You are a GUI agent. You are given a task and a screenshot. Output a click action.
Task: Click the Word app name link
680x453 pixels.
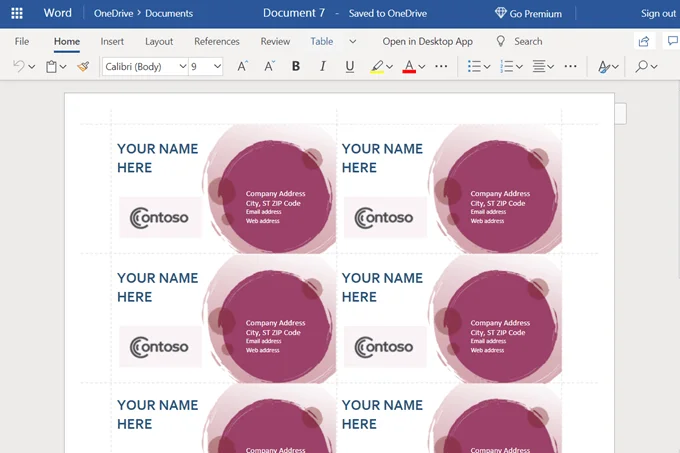point(57,13)
